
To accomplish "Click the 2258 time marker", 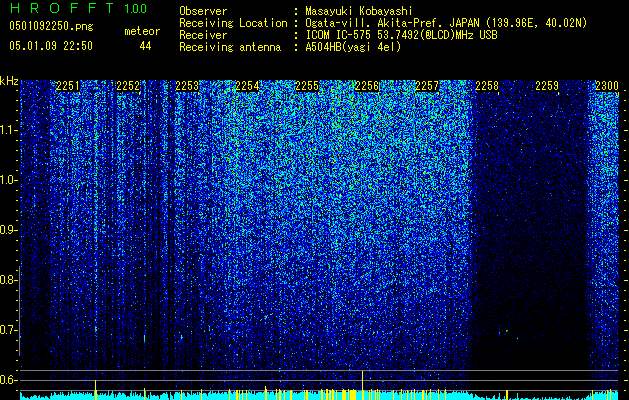I will (487, 86).
